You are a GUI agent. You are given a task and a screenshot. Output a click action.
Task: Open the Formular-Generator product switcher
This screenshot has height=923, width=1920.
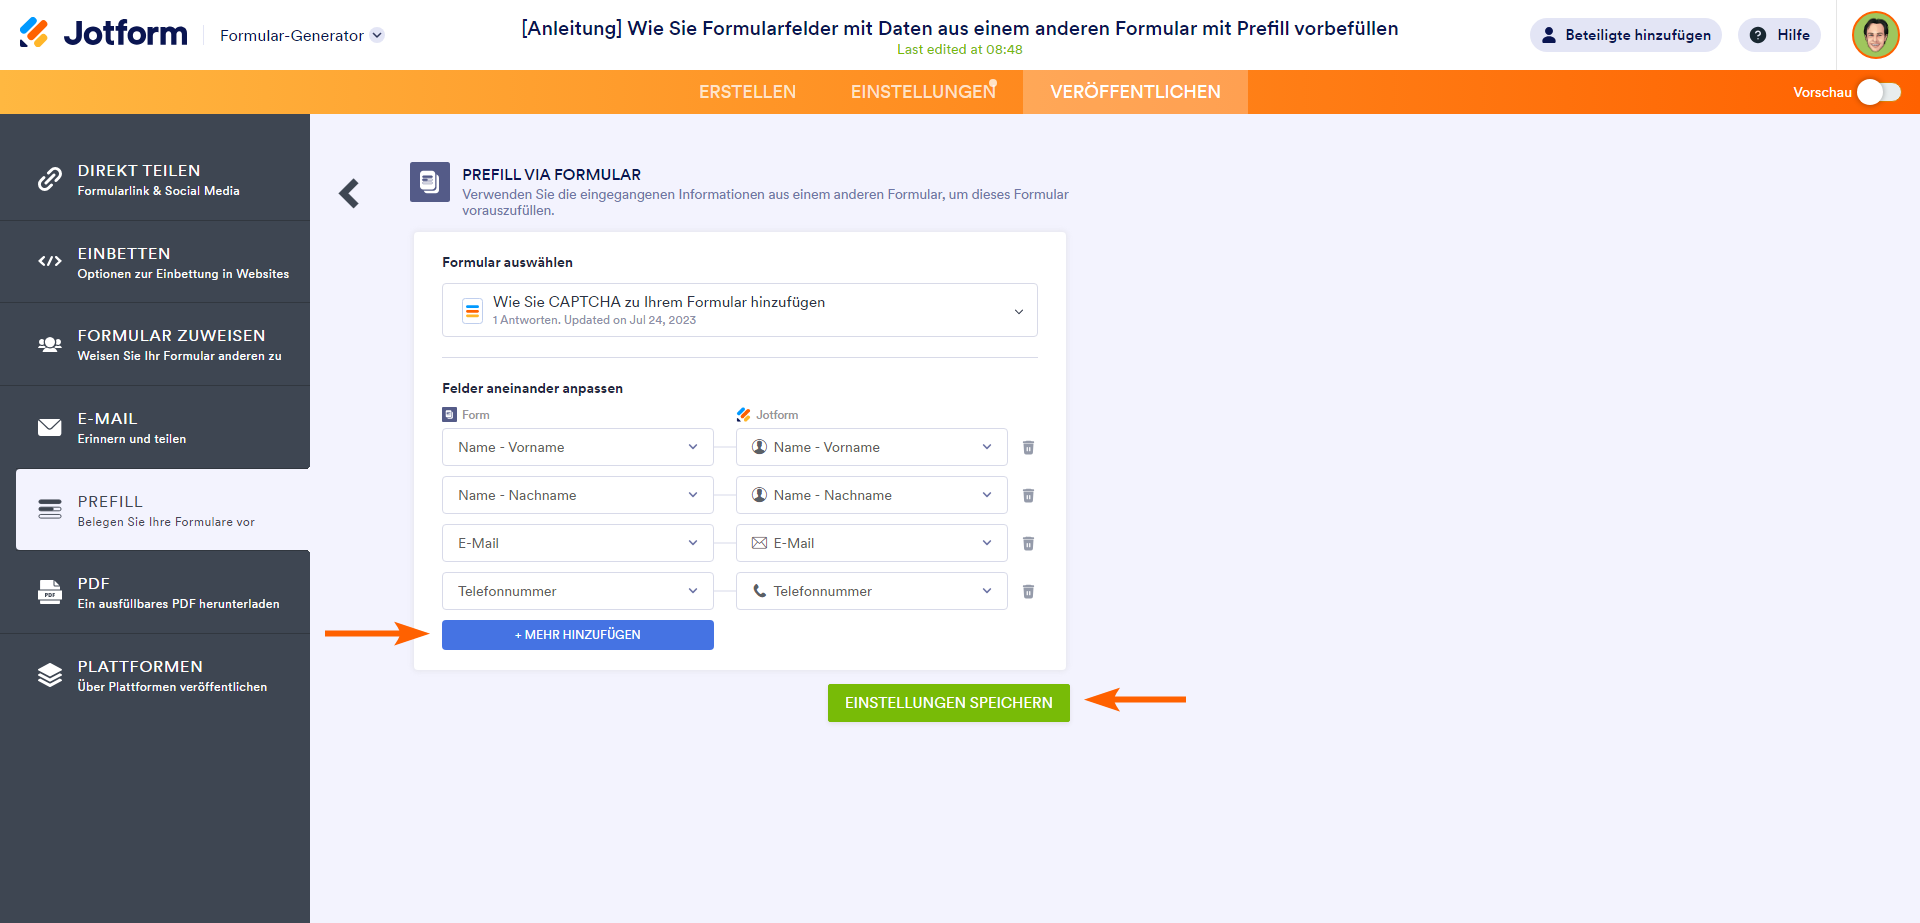click(301, 35)
